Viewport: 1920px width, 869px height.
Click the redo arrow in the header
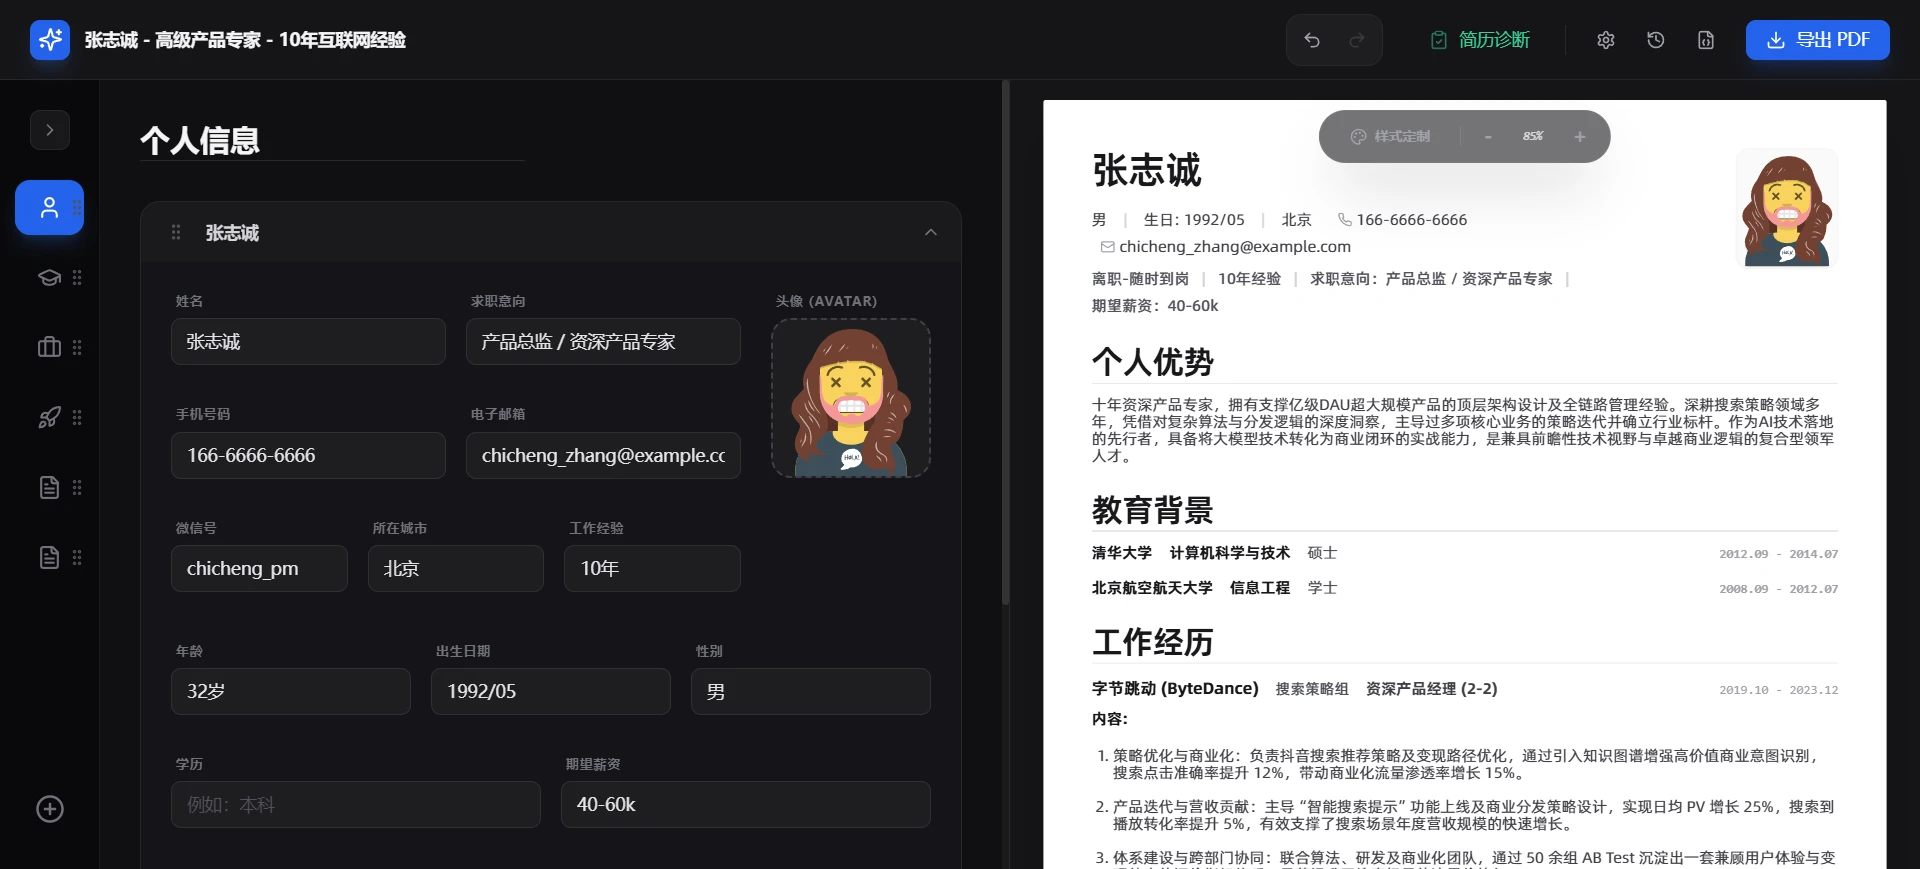click(1357, 40)
